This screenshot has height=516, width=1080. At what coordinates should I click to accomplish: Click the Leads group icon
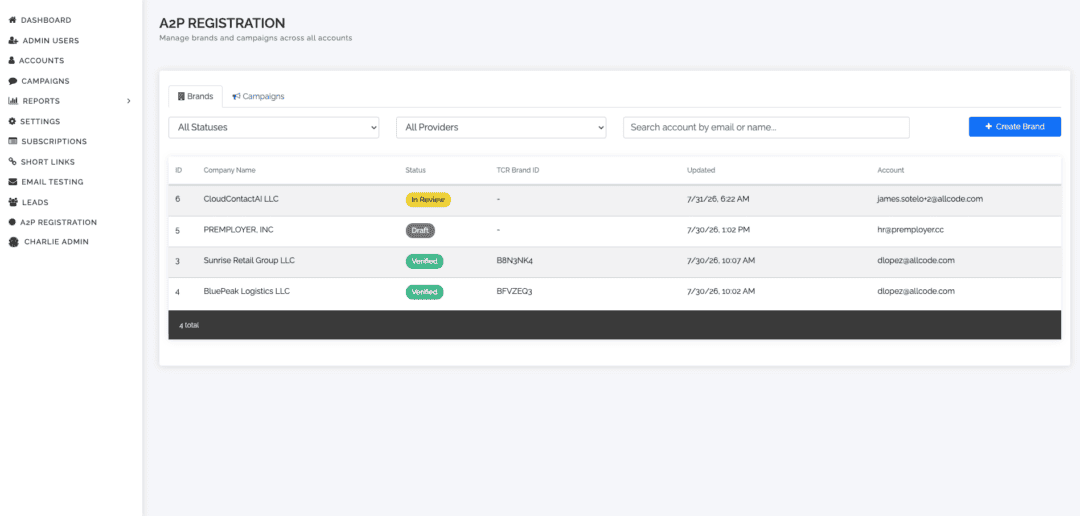click(13, 202)
